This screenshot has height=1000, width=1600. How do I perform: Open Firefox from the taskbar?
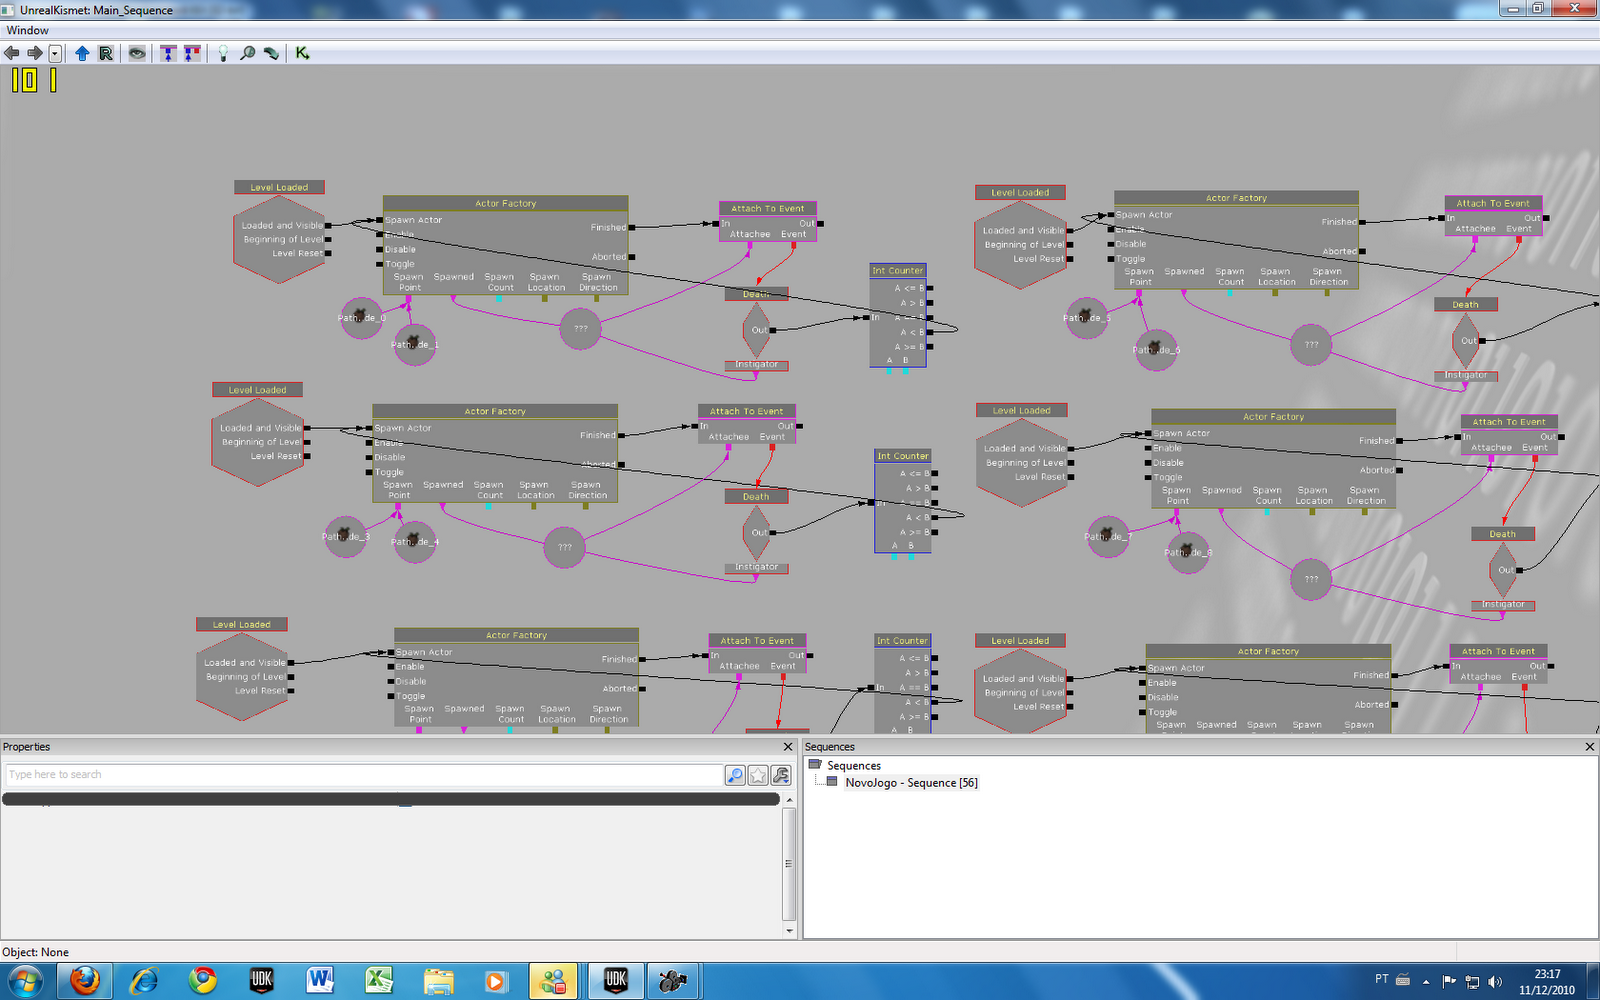(85, 980)
